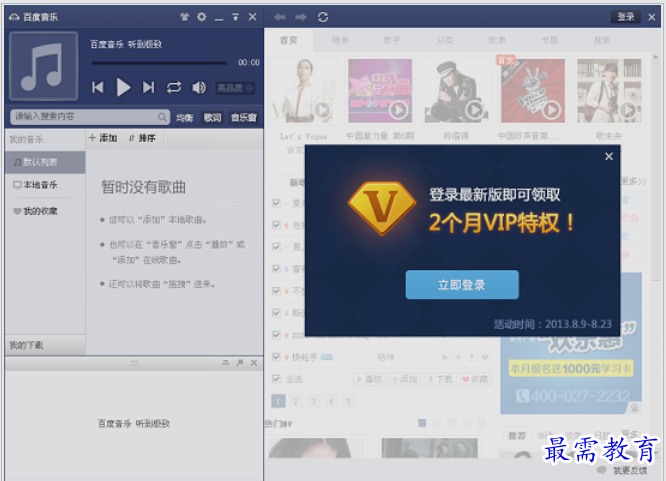The image size is (666, 481).
Task: Go to page 2 of song list
Action: (296, 401)
